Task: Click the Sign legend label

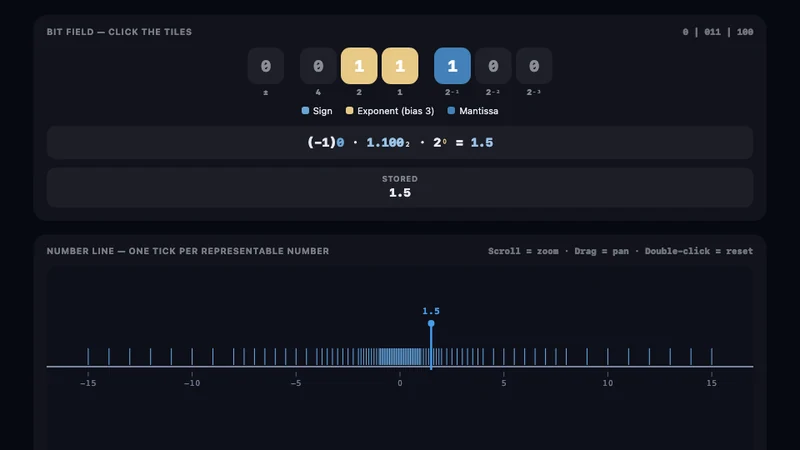Action: (x=322, y=111)
